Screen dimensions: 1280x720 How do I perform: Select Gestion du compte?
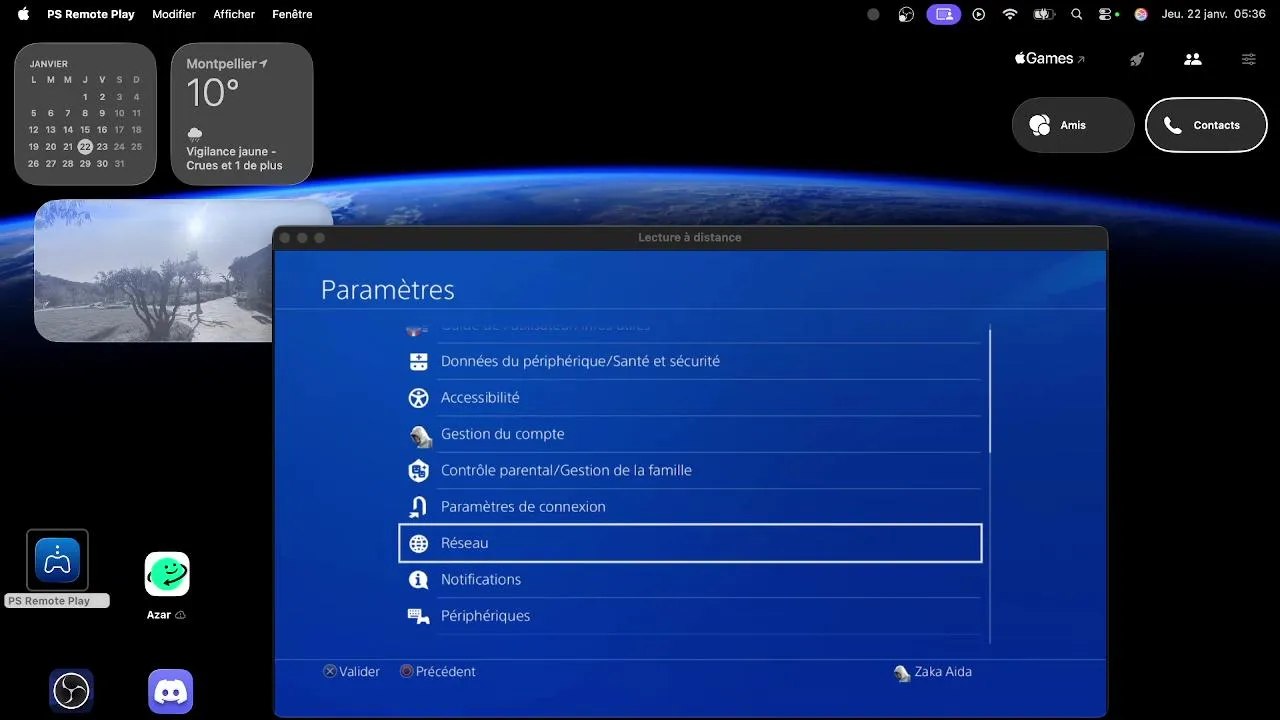click(690, 434)
